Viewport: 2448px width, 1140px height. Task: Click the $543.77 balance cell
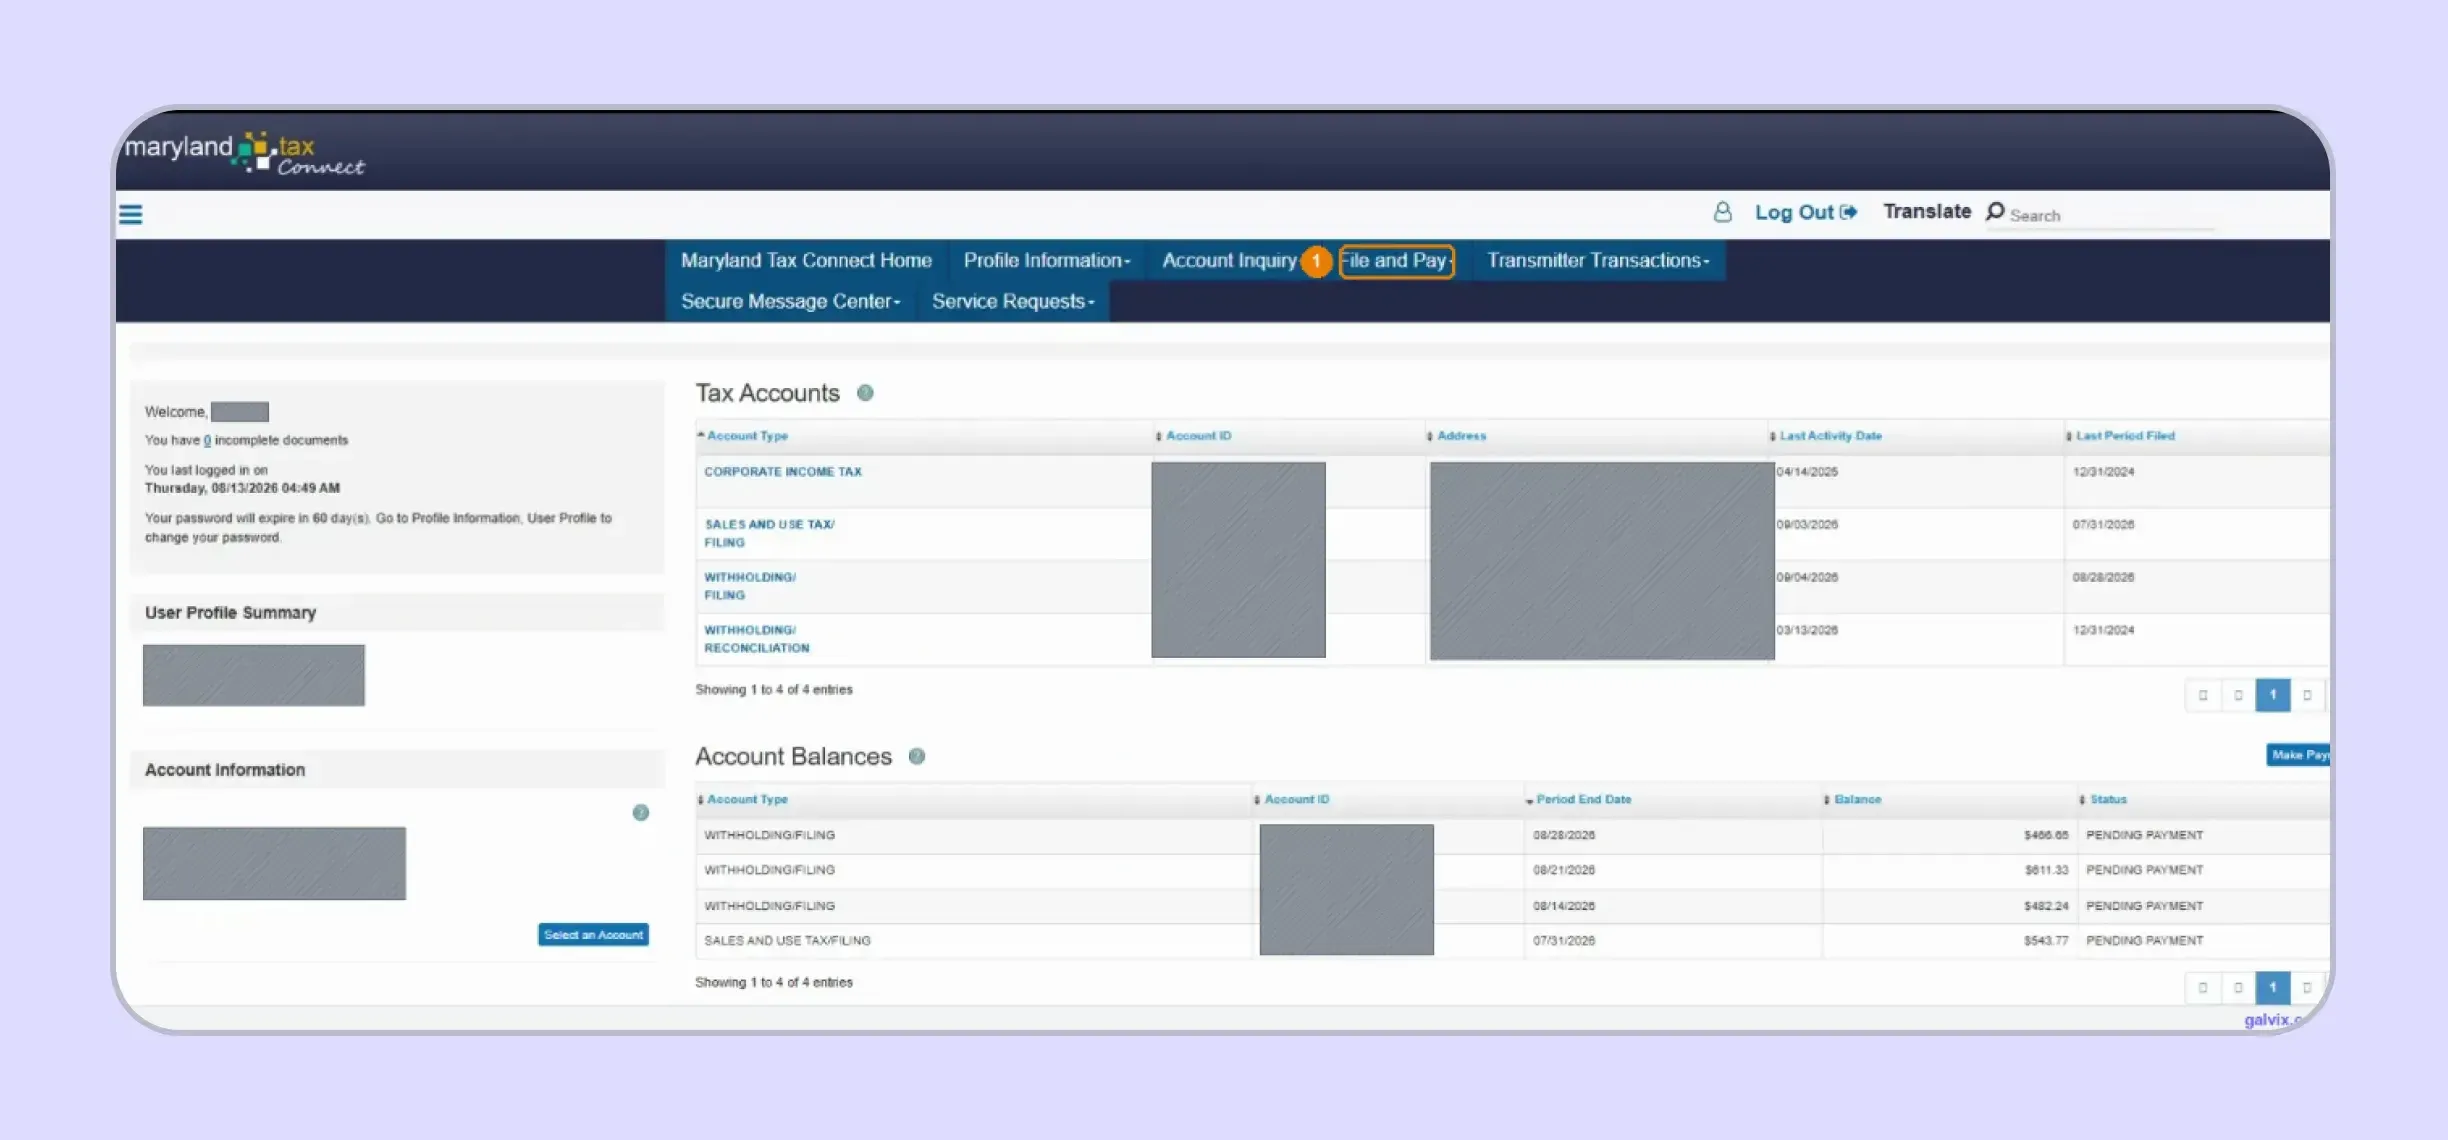point(2046,941)
